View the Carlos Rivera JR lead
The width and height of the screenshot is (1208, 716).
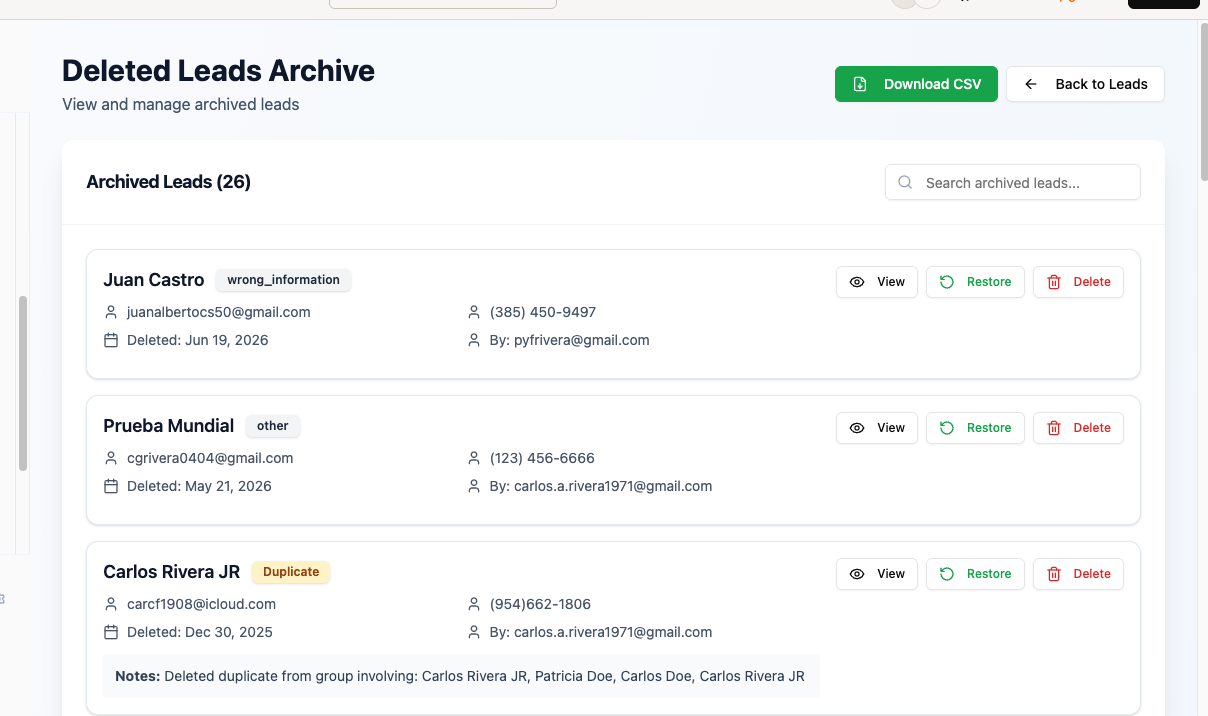877,574
